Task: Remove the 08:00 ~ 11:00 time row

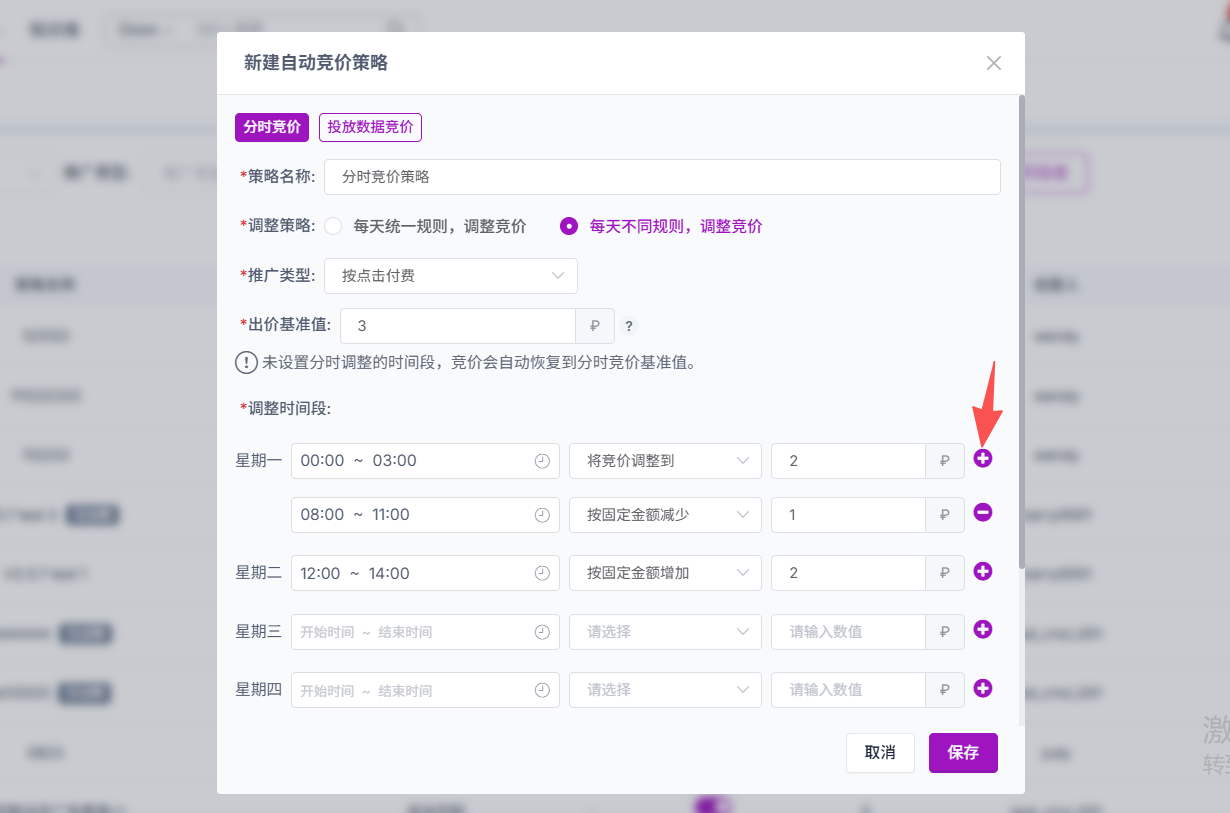Action: (x=983, y=513)
